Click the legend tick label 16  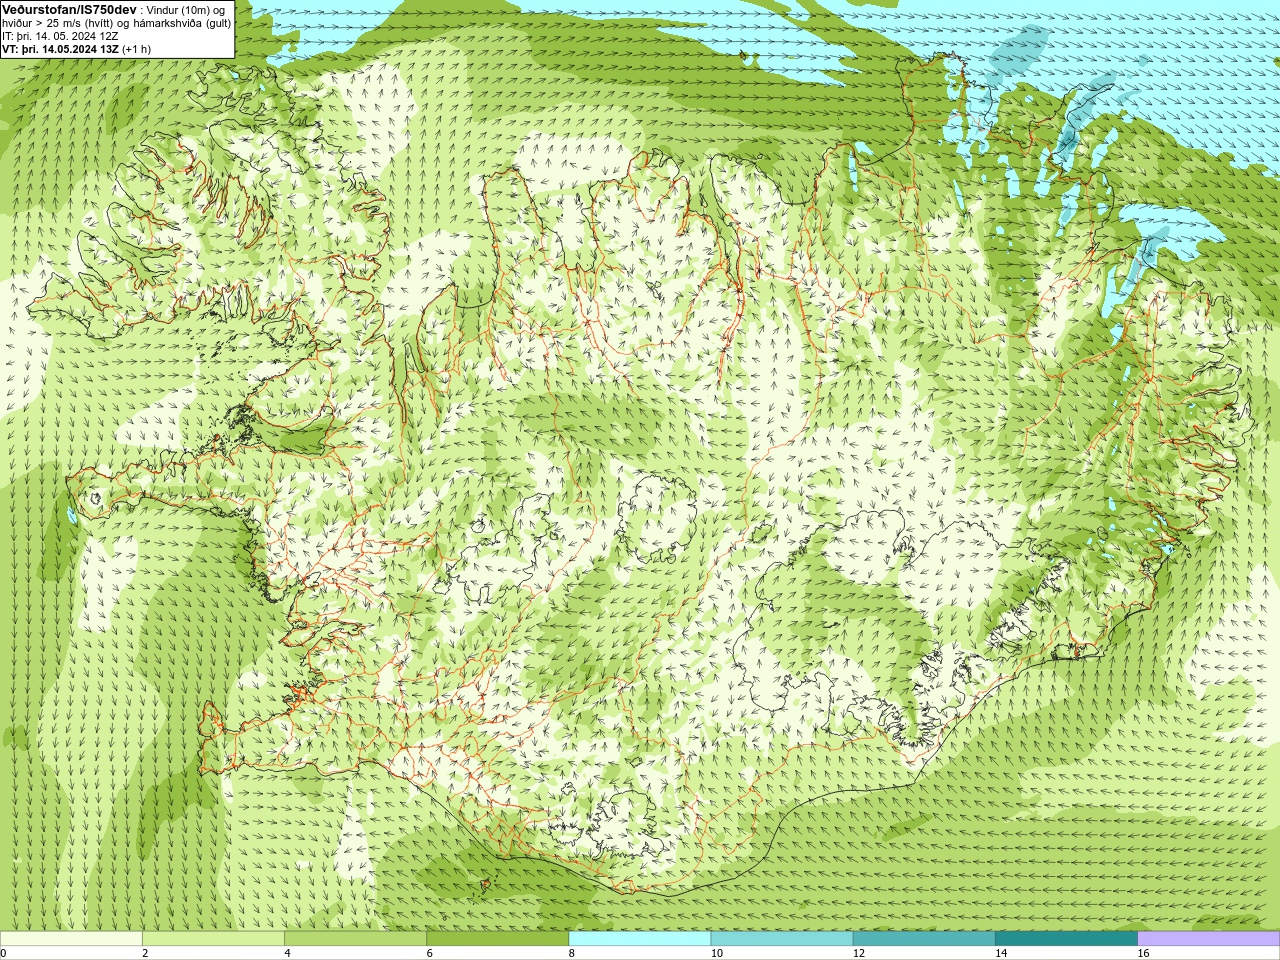pyautogui.click(x=1143, y=953)
